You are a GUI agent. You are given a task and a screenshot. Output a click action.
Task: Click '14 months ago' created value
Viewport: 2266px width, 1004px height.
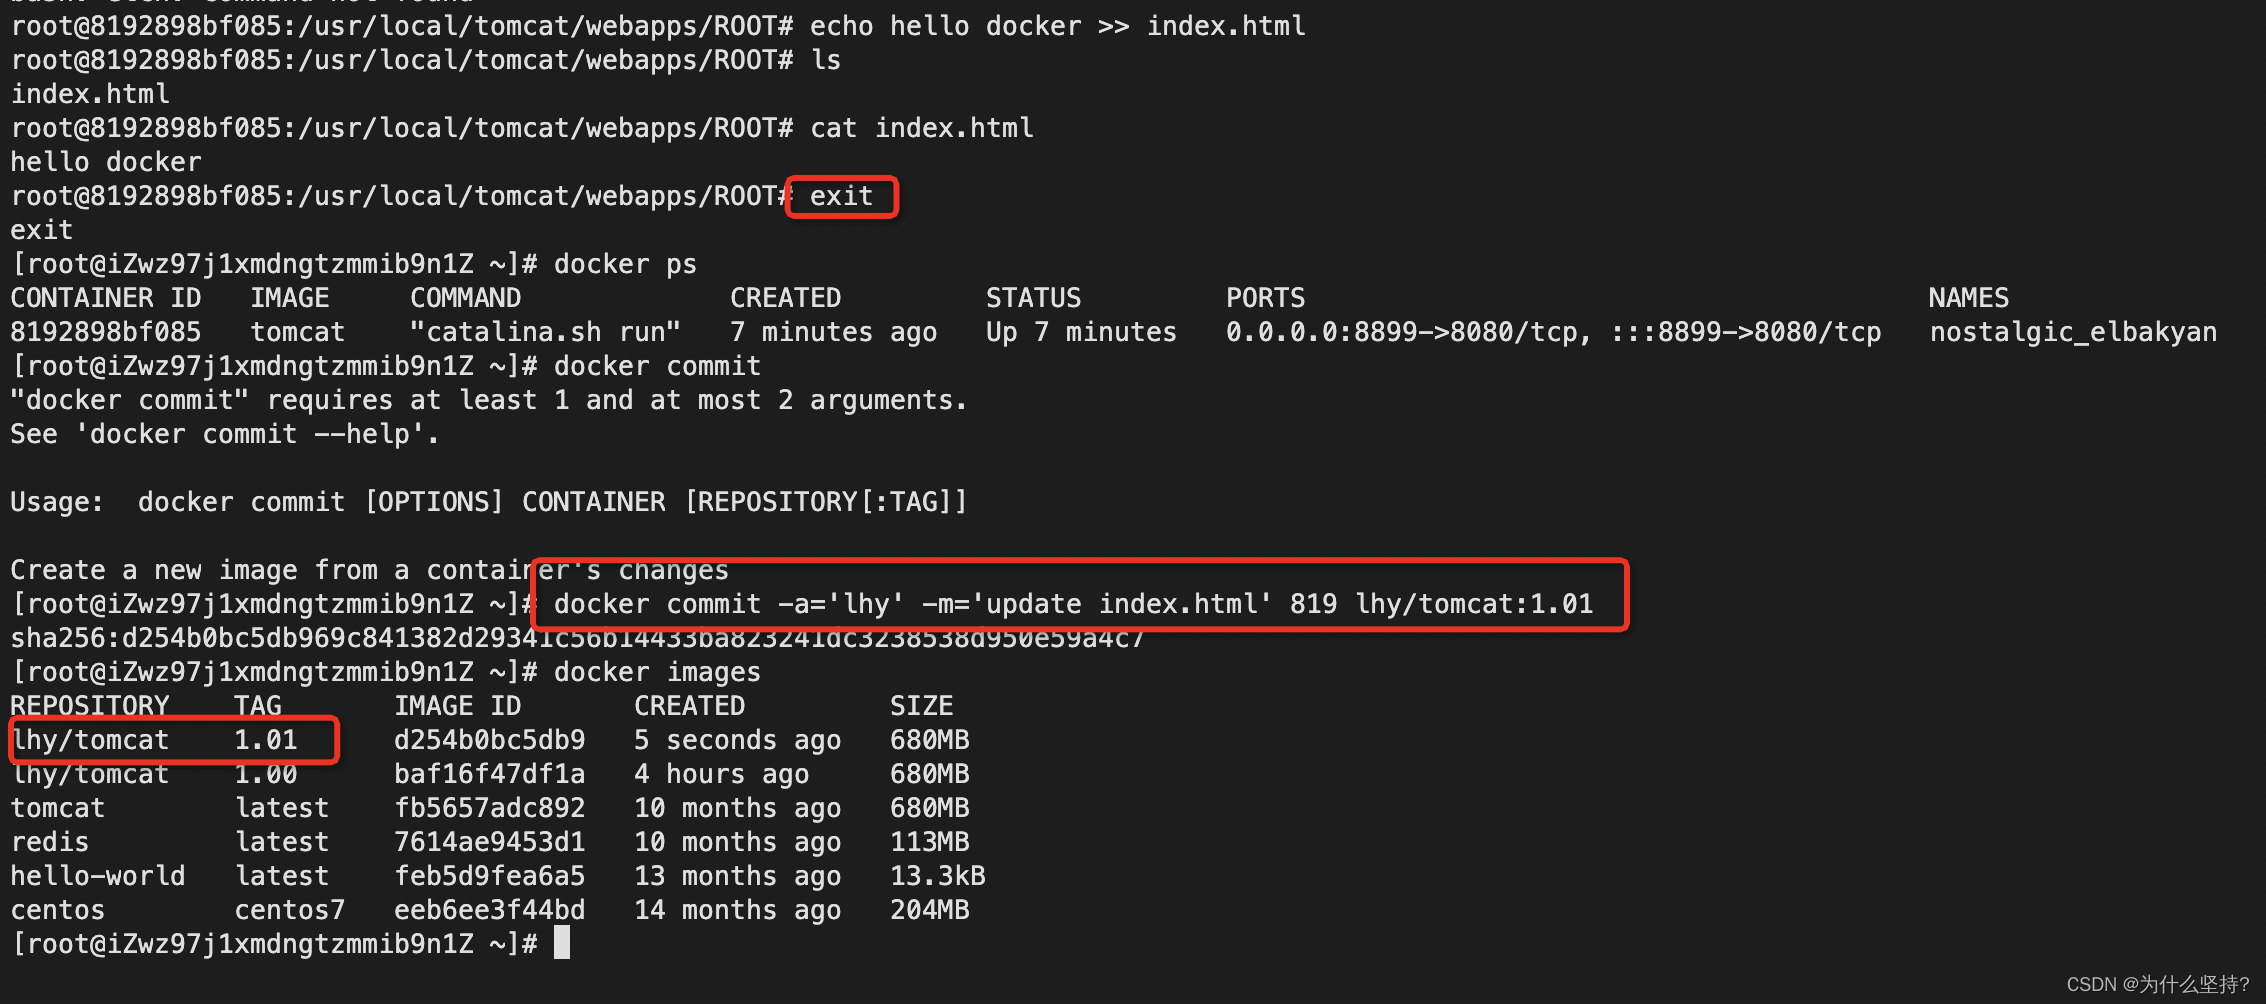pos(737,910)
